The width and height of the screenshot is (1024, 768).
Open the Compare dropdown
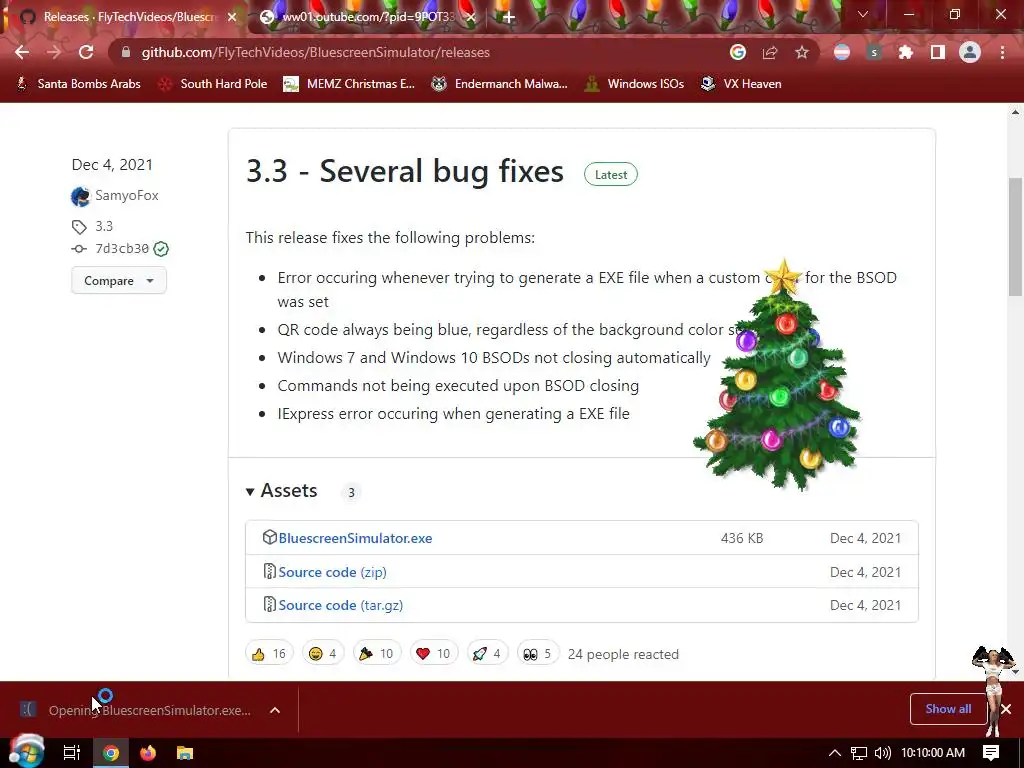click(x=118, y=280)
